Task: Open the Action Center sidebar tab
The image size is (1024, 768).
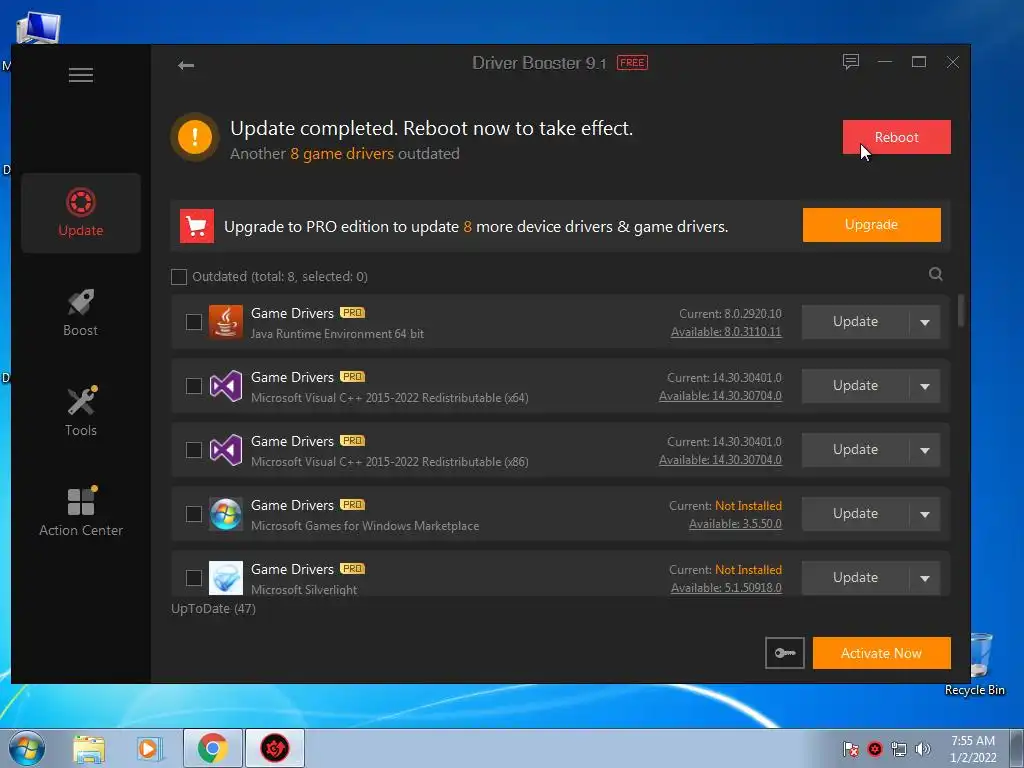Action: click(x=81, y=513)
